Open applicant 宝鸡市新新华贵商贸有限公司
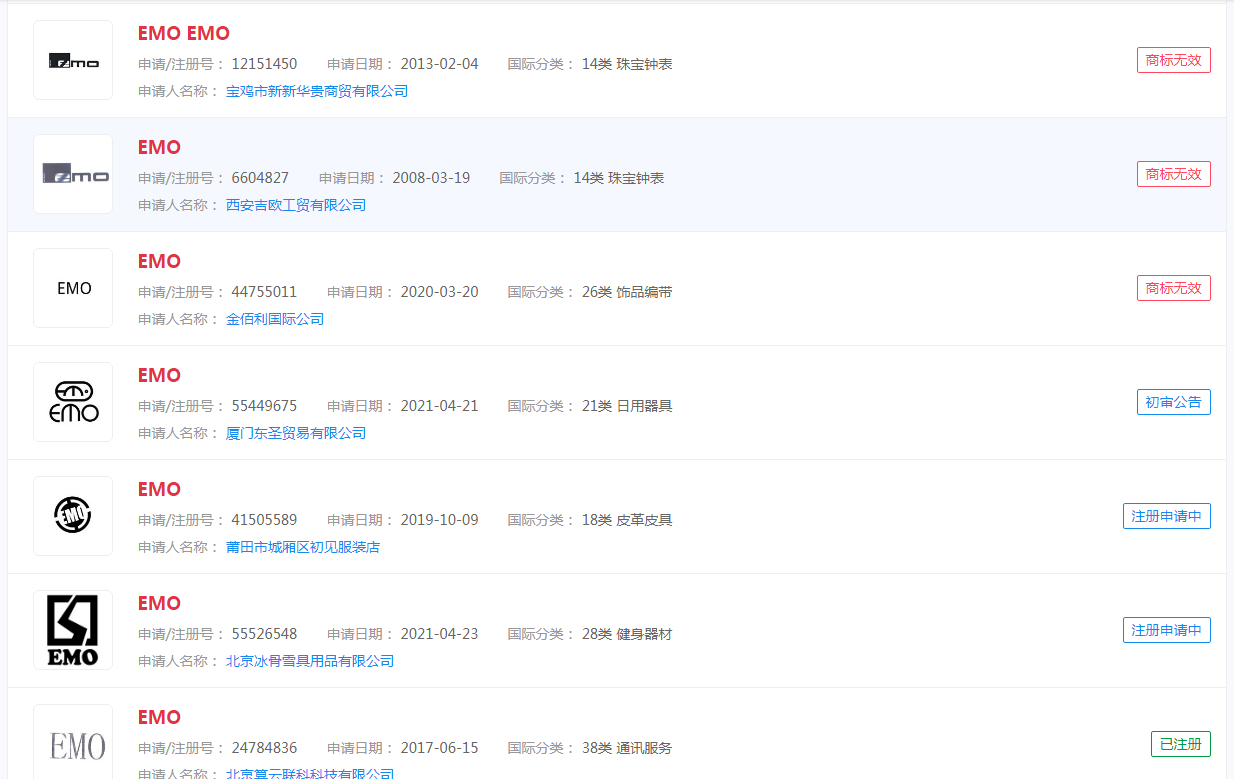 [317, 91]
